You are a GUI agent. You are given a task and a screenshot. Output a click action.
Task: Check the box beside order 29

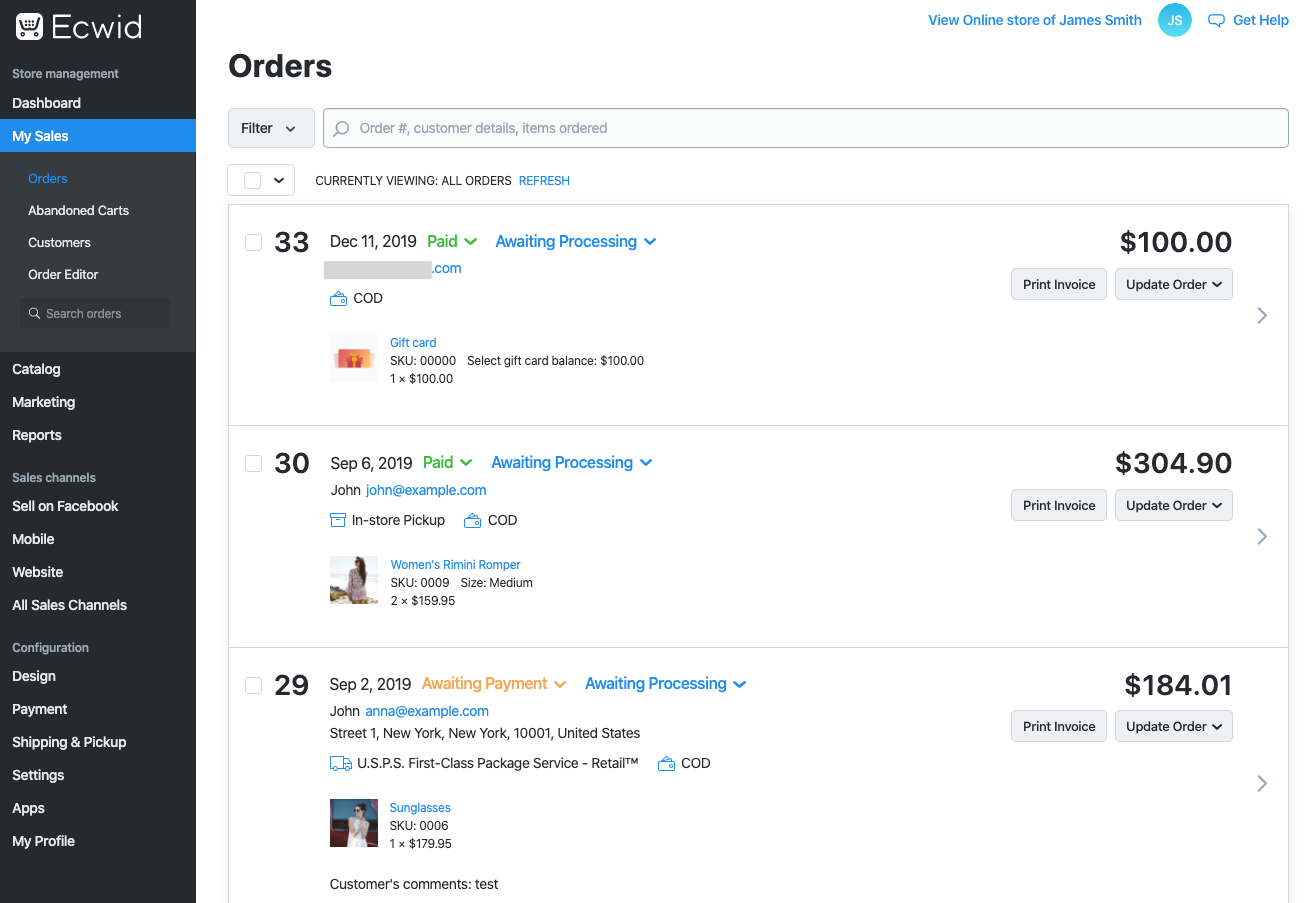(x=254, y=684)
